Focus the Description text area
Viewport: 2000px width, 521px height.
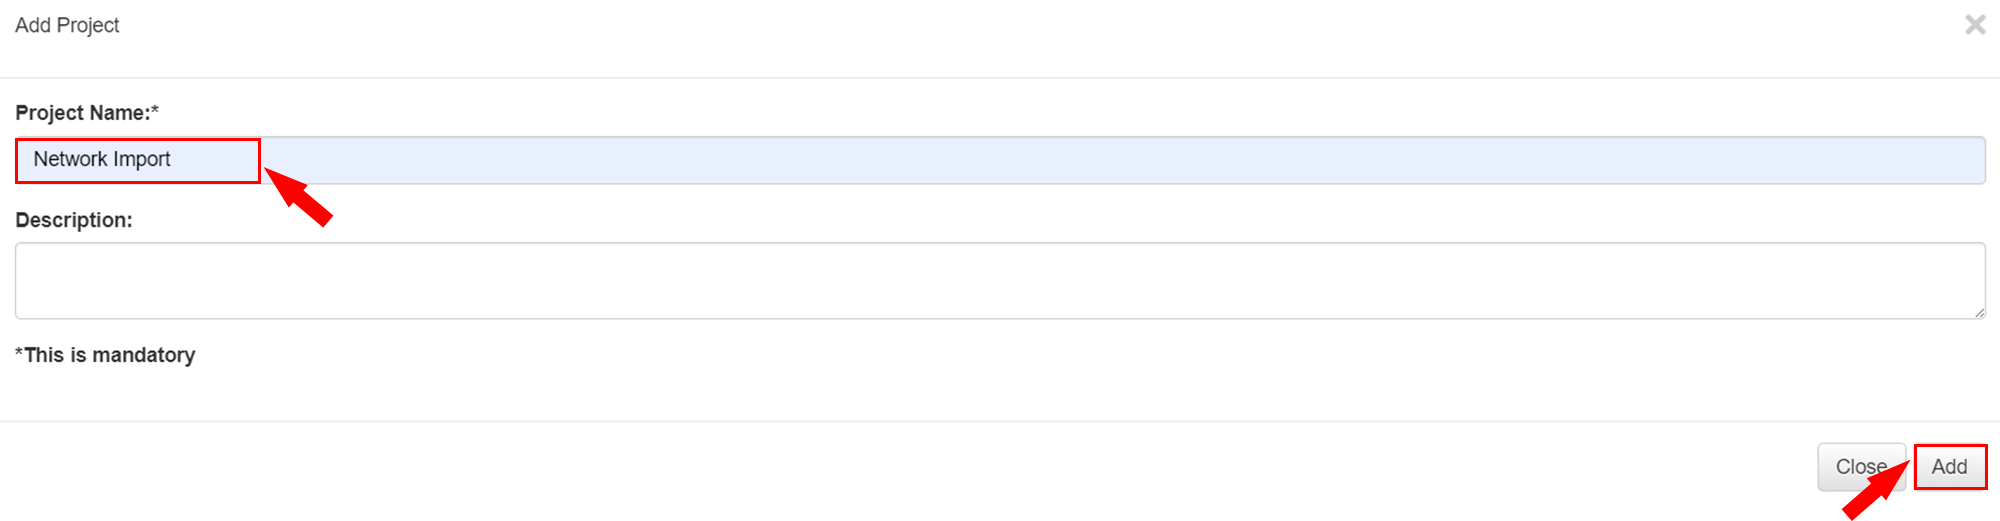[1000, 281]
